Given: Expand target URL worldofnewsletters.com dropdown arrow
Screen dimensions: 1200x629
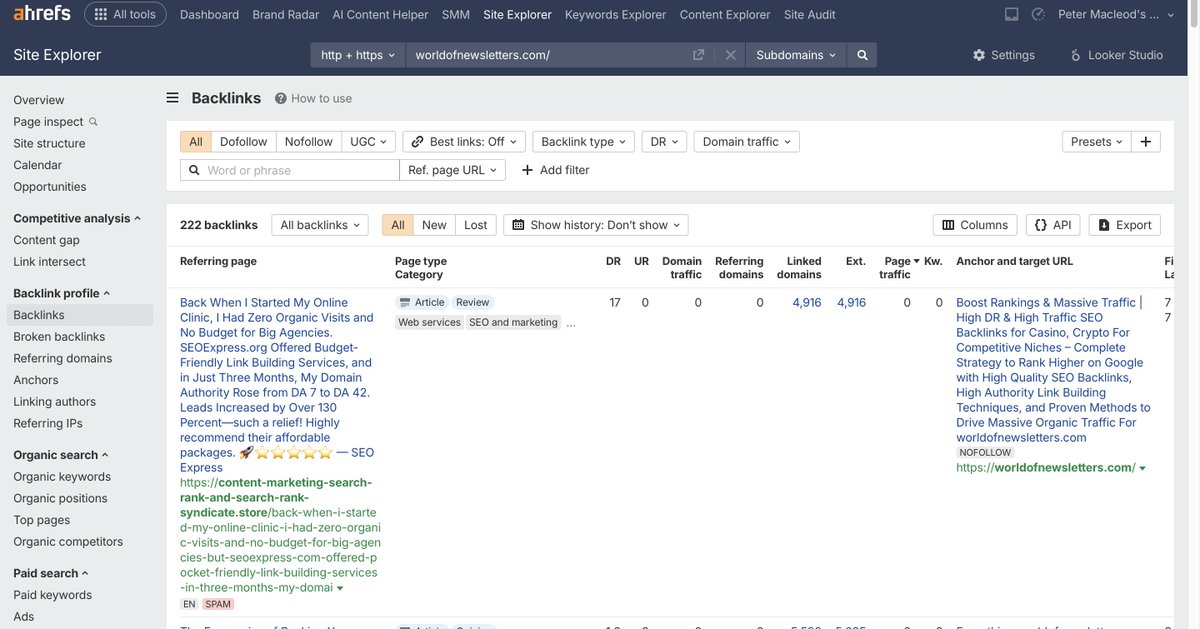Looking at the screenshot, I should (x=1142, y=468).
